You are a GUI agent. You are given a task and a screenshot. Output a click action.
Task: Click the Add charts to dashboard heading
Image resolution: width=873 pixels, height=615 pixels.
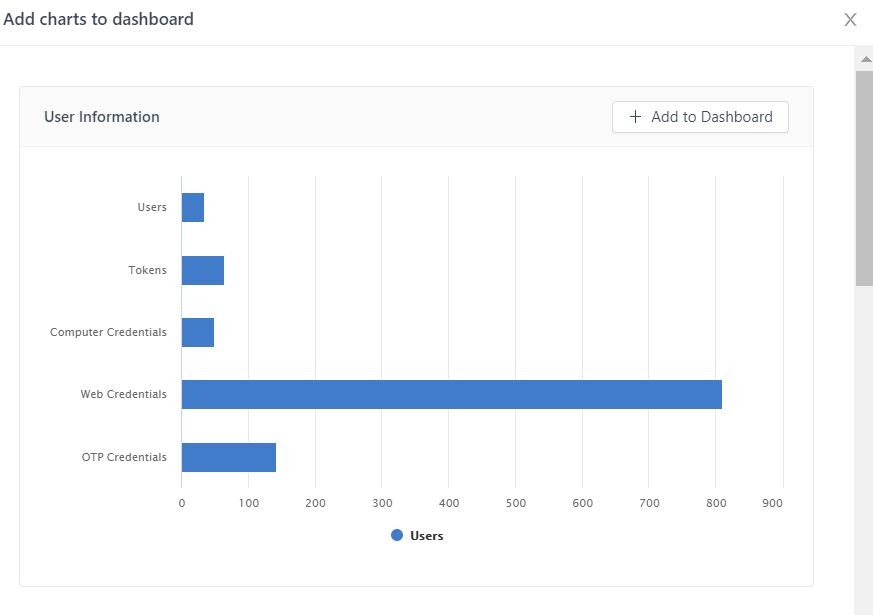(99, 19)
